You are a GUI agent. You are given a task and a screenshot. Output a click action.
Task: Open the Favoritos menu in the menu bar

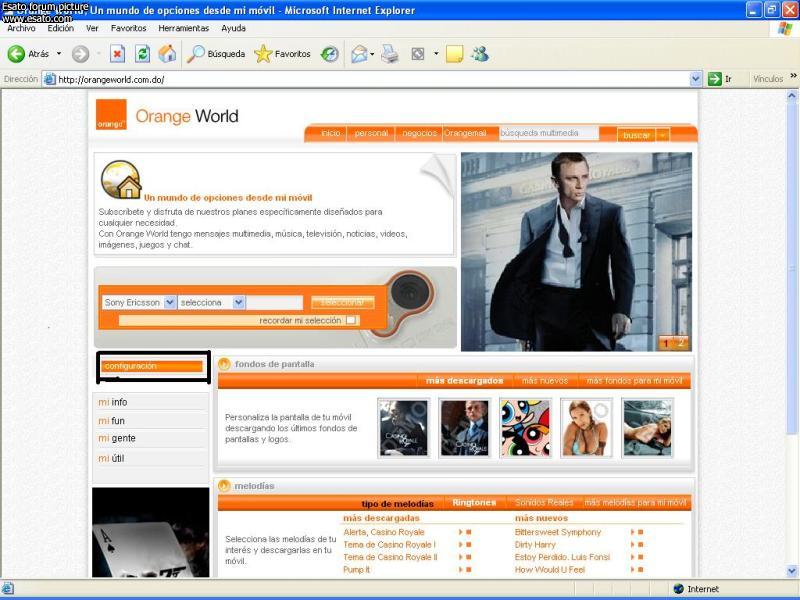coord(129,28)
